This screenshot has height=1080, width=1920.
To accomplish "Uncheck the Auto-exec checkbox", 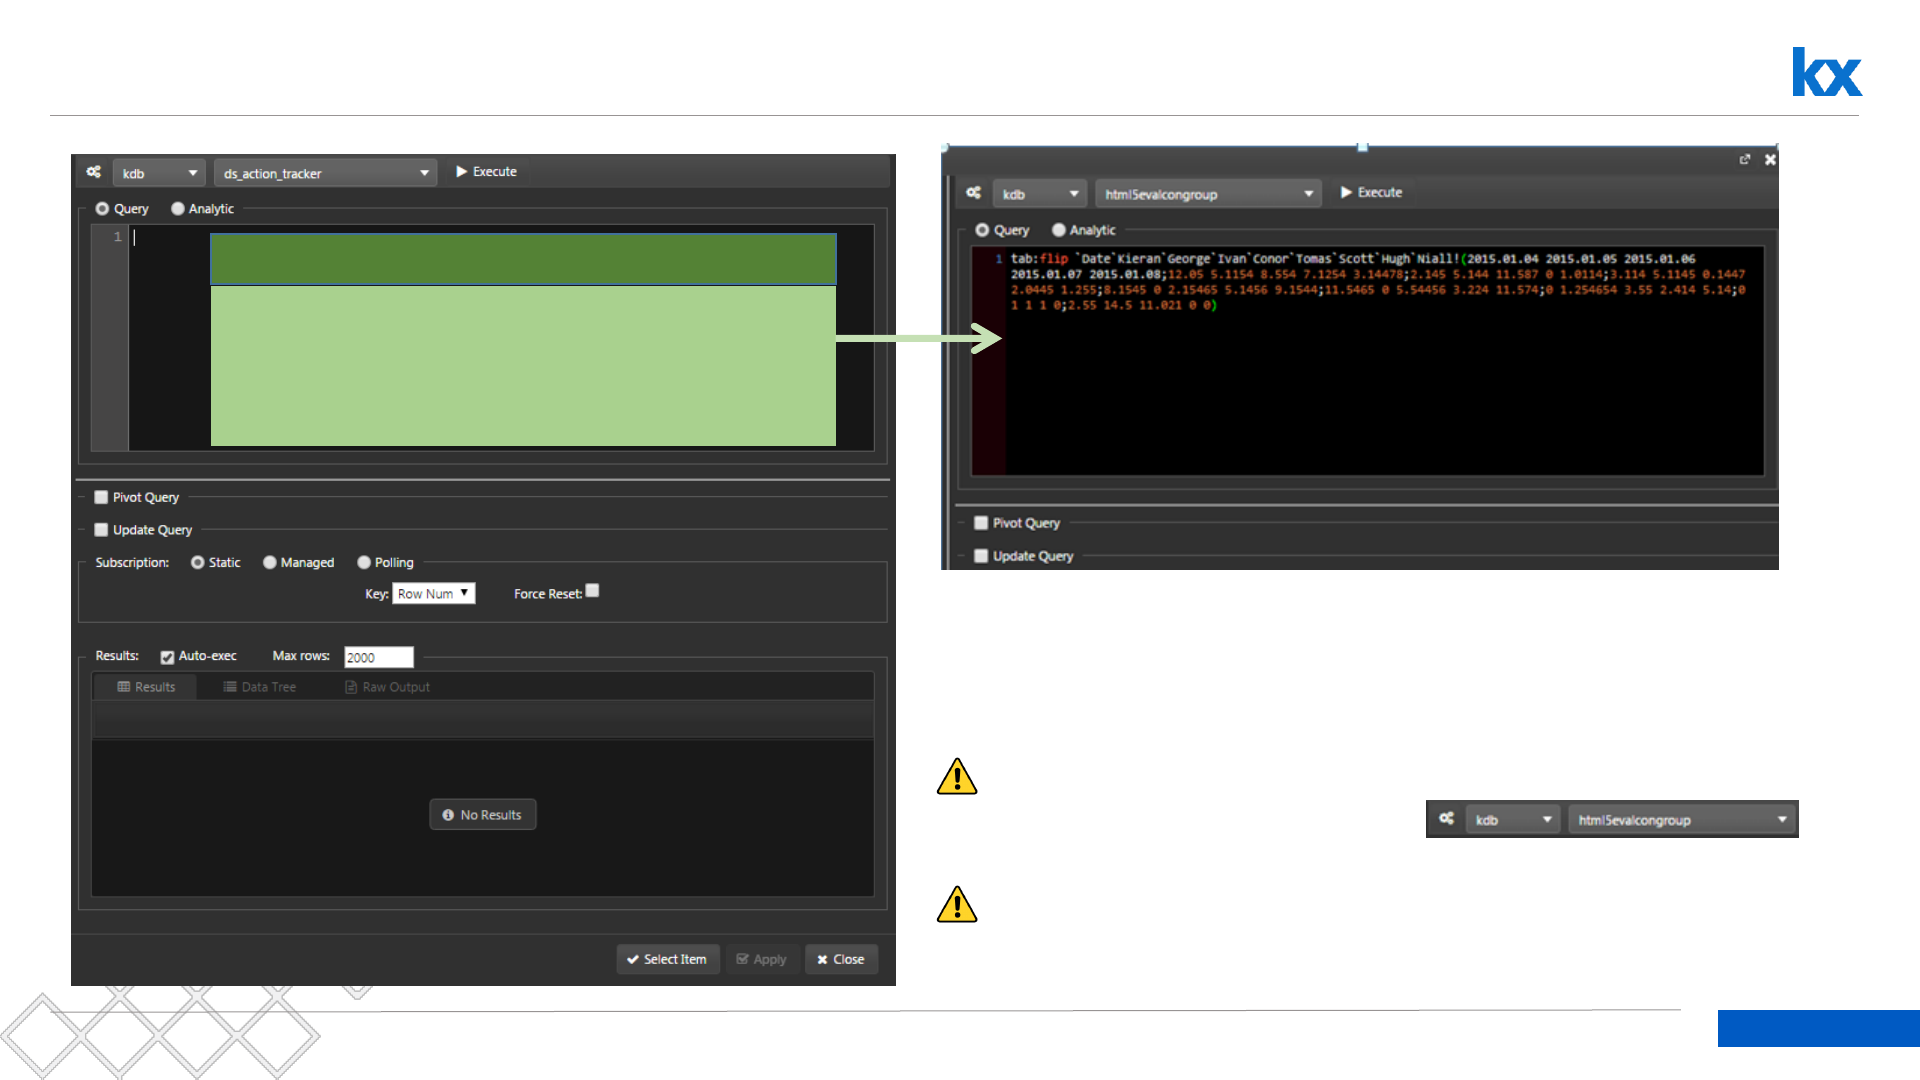I will (167, 657).
